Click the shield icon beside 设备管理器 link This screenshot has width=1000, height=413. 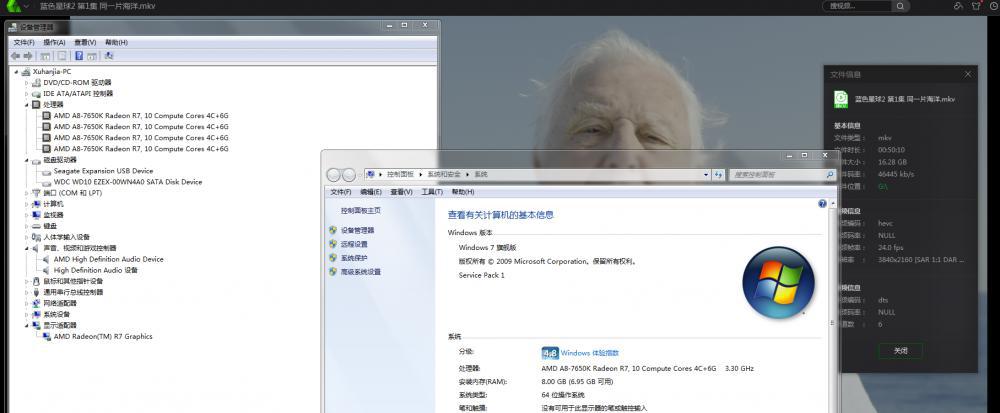click(333, 230)
